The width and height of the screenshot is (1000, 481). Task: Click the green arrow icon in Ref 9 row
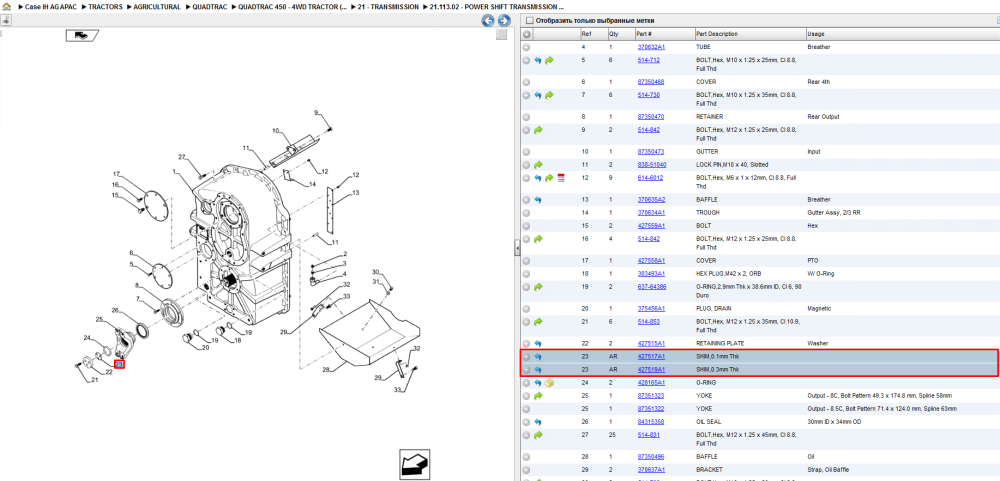pyautogui.click(x=538, y=130)
